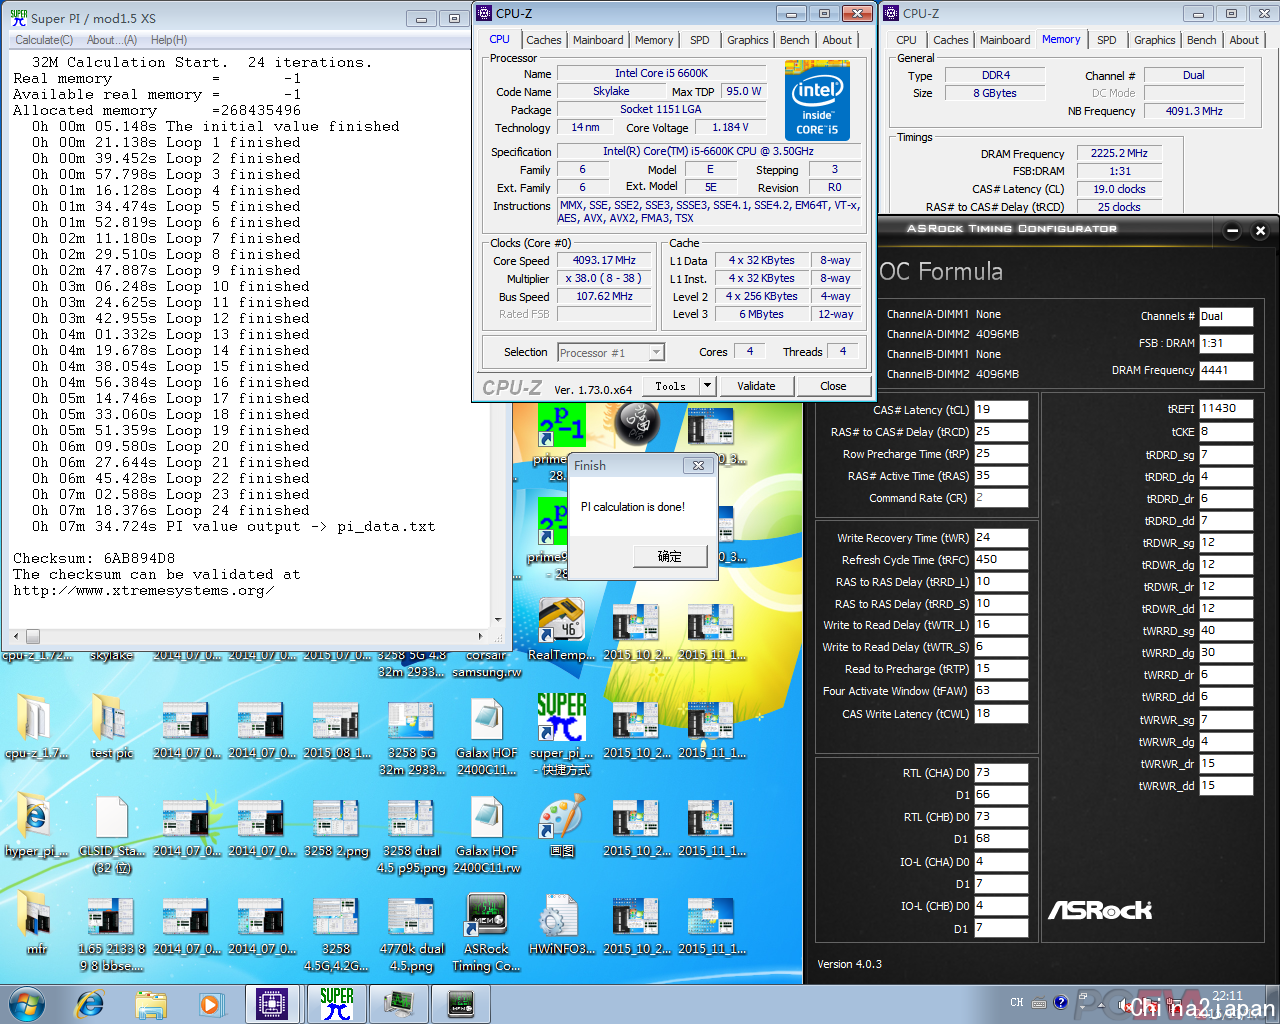This screenshot has height=1024, width=1280.
Task: Open the Help(H) menu in Super PI
Action: click(x=169, y=40)
